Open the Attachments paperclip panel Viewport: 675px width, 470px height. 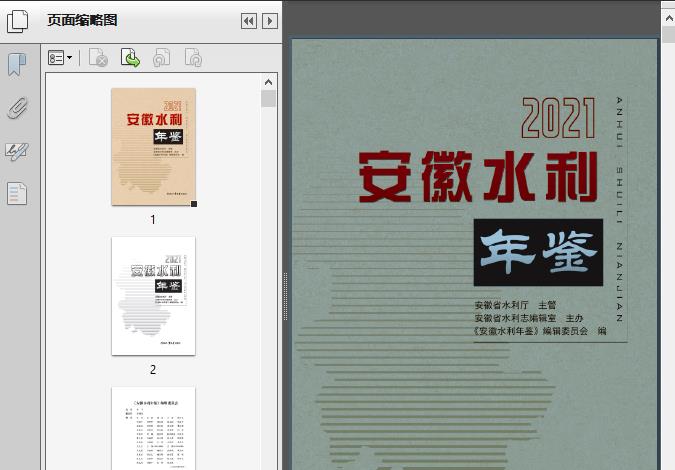(x=17, y=108)
